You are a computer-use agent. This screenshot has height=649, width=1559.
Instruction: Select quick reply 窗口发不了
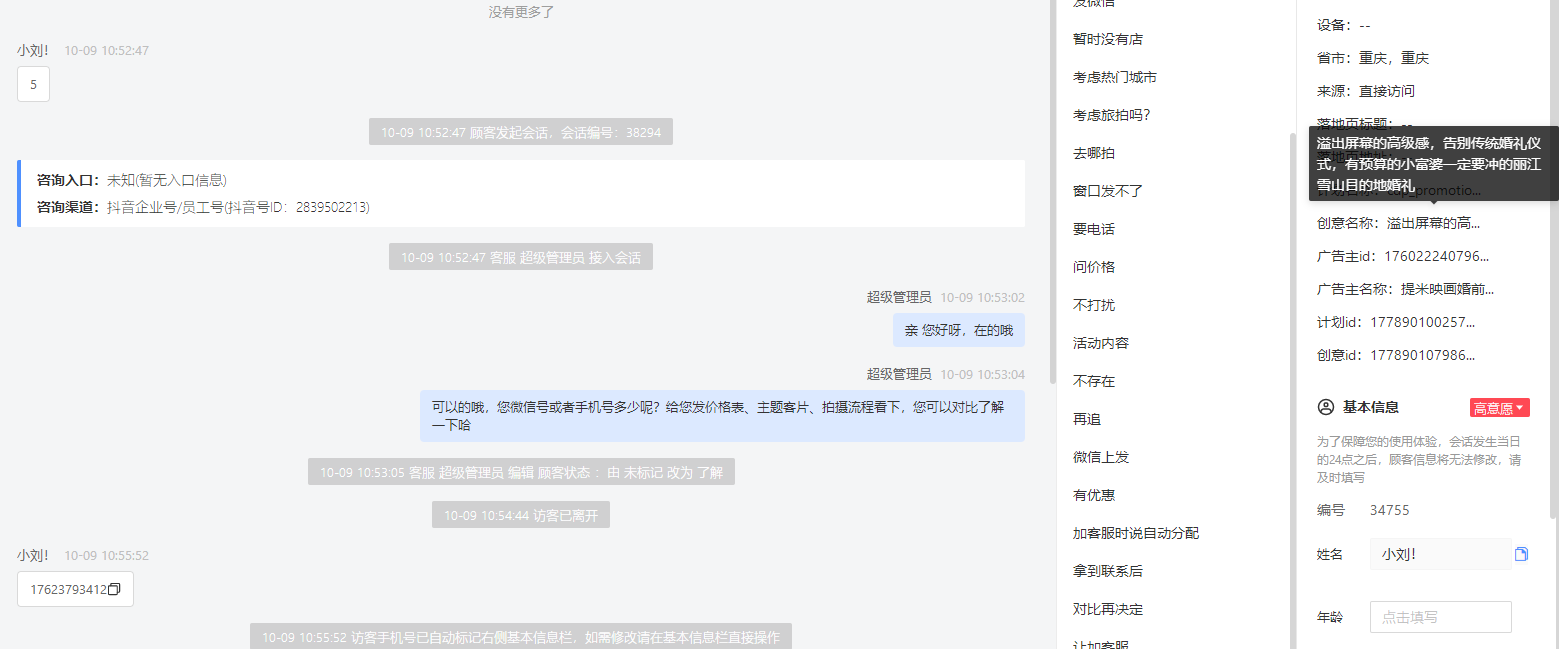coord(1108,191)
